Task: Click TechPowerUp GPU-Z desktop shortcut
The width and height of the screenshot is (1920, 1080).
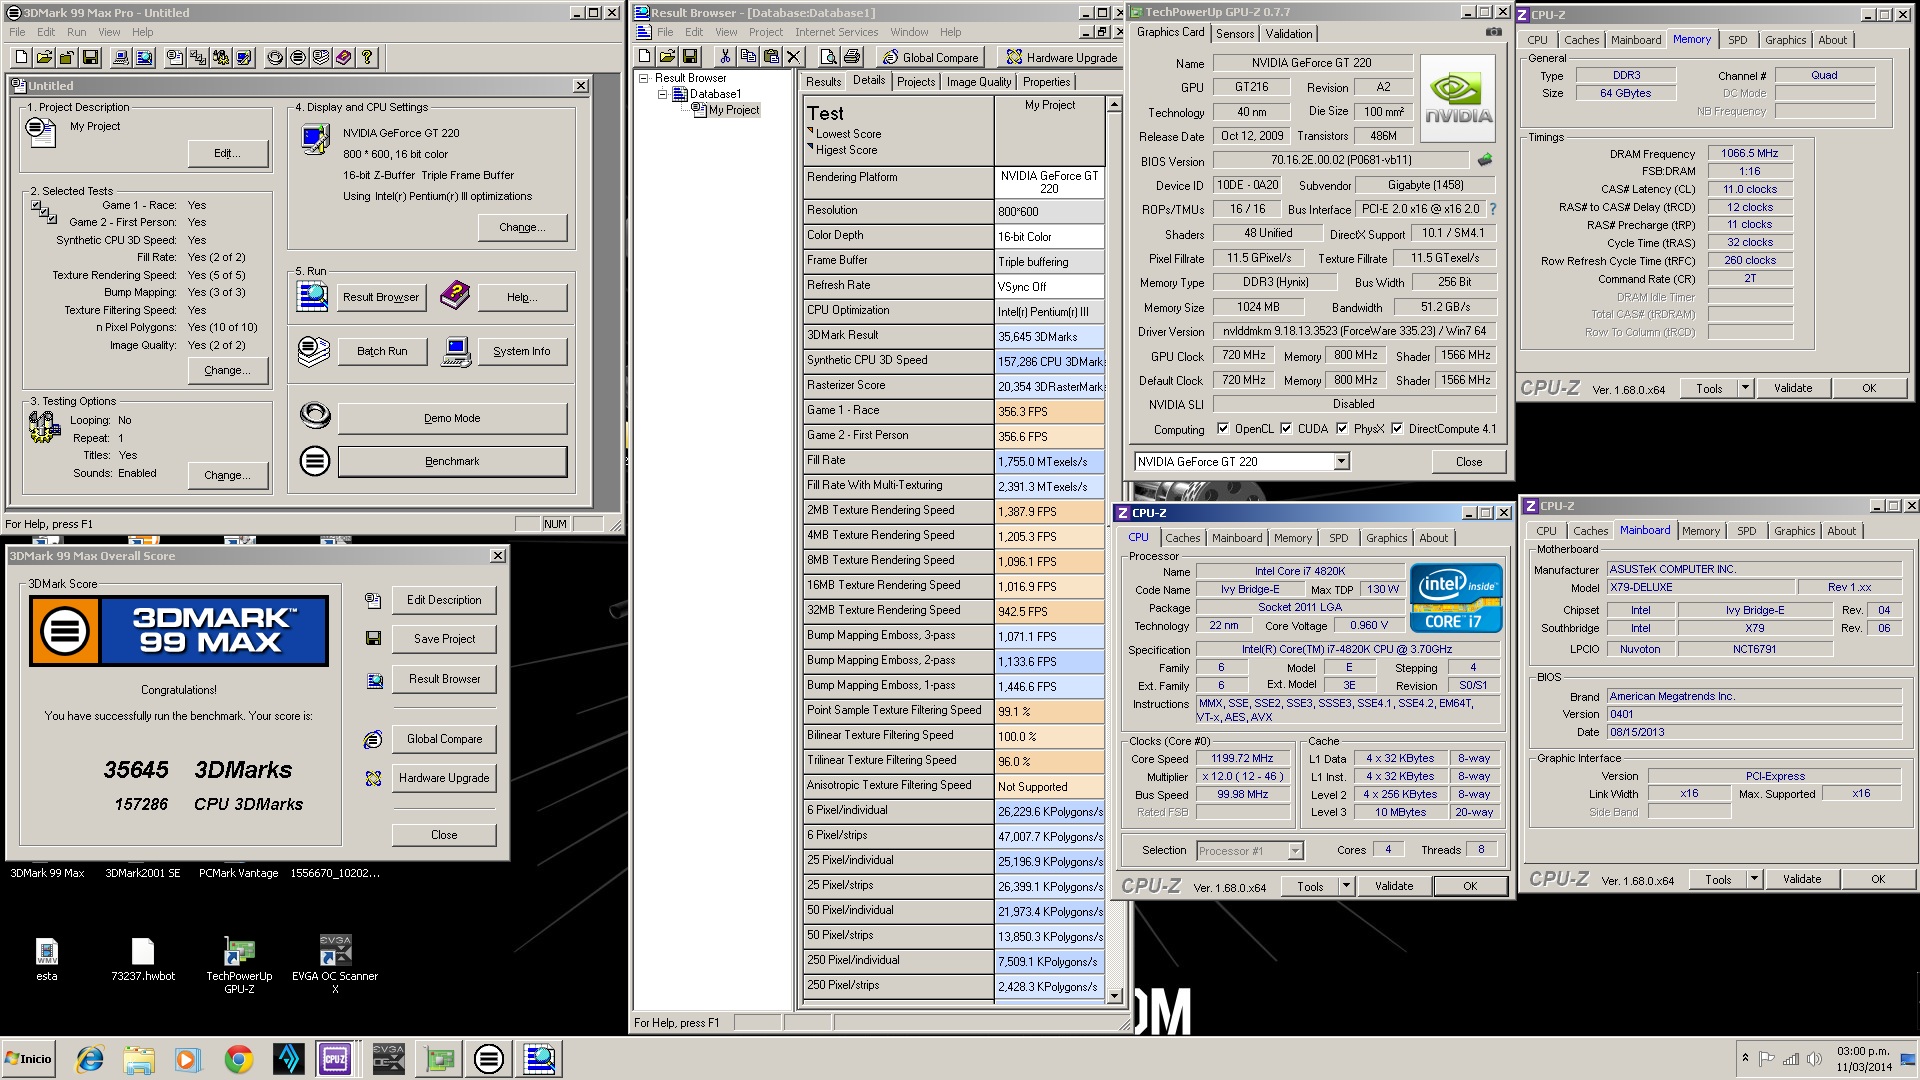Action: tap(239, 964)
